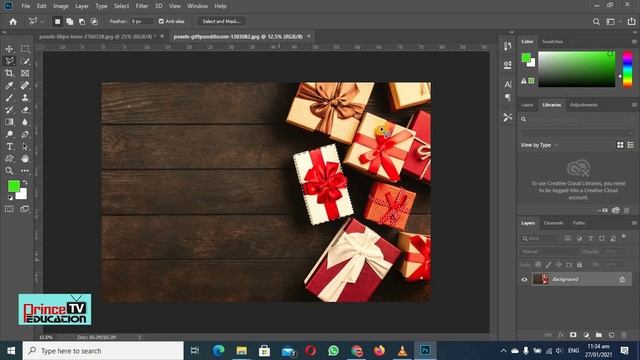This screenshot has width=640, height=360.
Task: Open the Character panel icon in dock
Action: coord(507,84)
